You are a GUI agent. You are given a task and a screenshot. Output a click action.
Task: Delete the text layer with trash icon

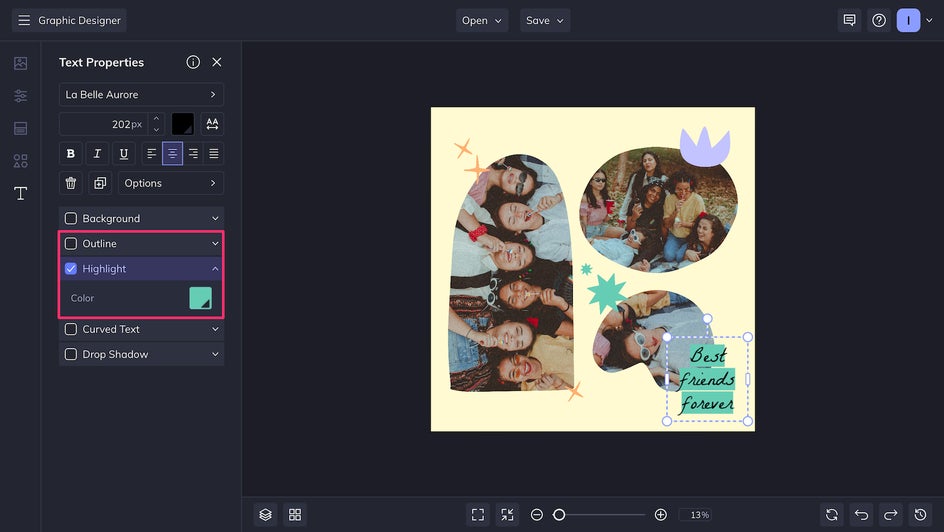click(70, 183)
